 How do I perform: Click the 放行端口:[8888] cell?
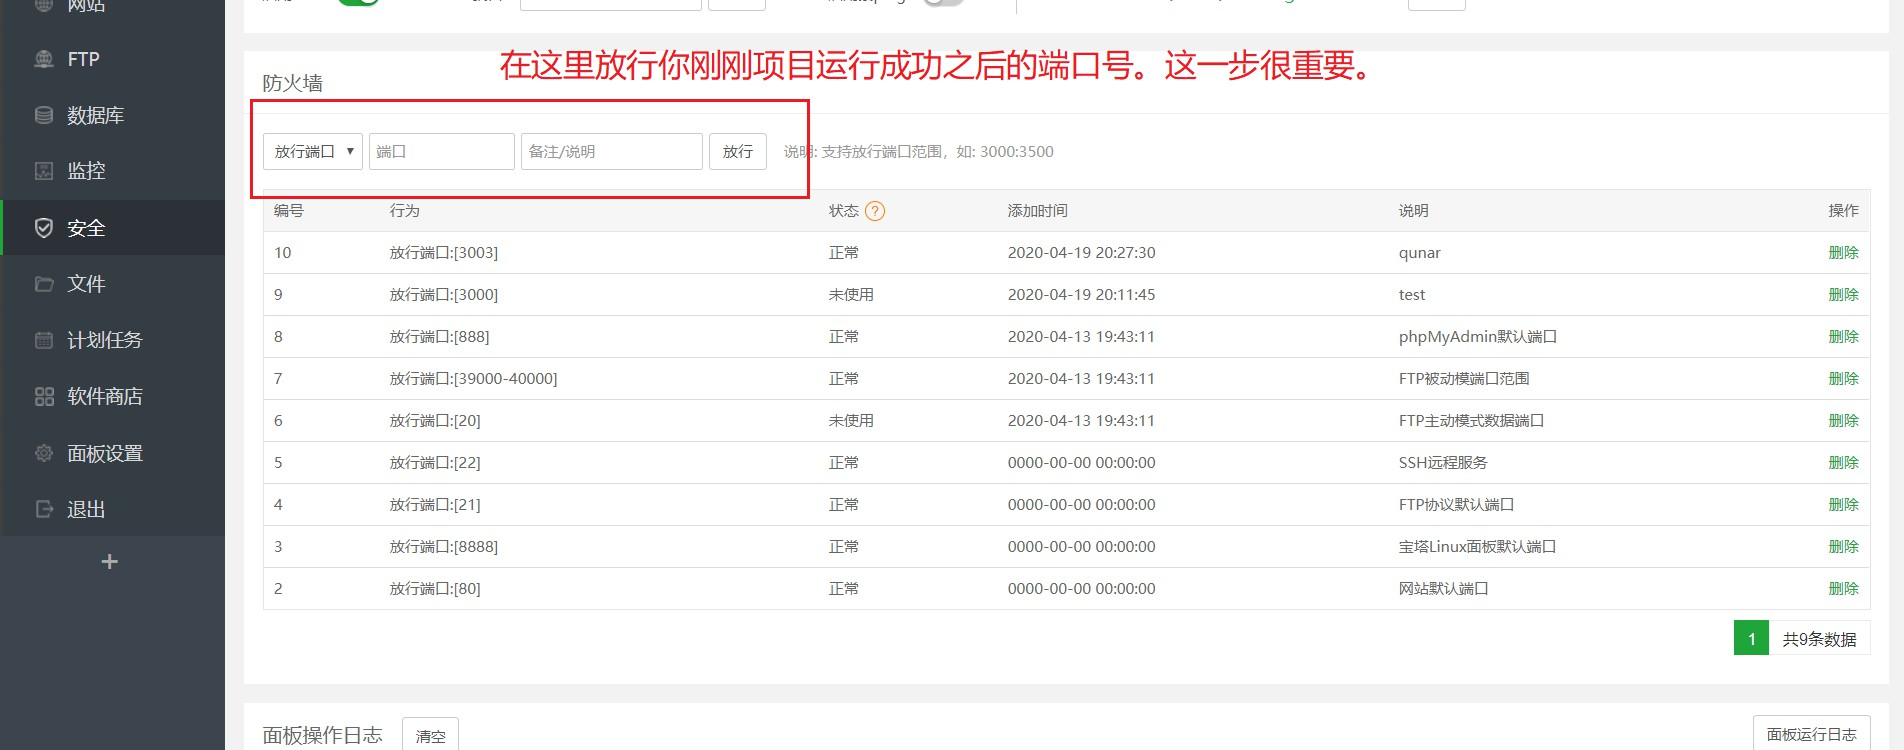[444, 547]
